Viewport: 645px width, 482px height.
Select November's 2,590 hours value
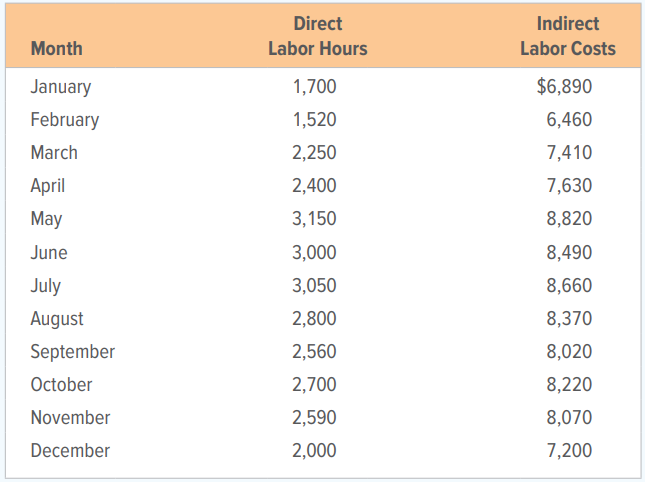pyautogui.click(x=315, y=418)
